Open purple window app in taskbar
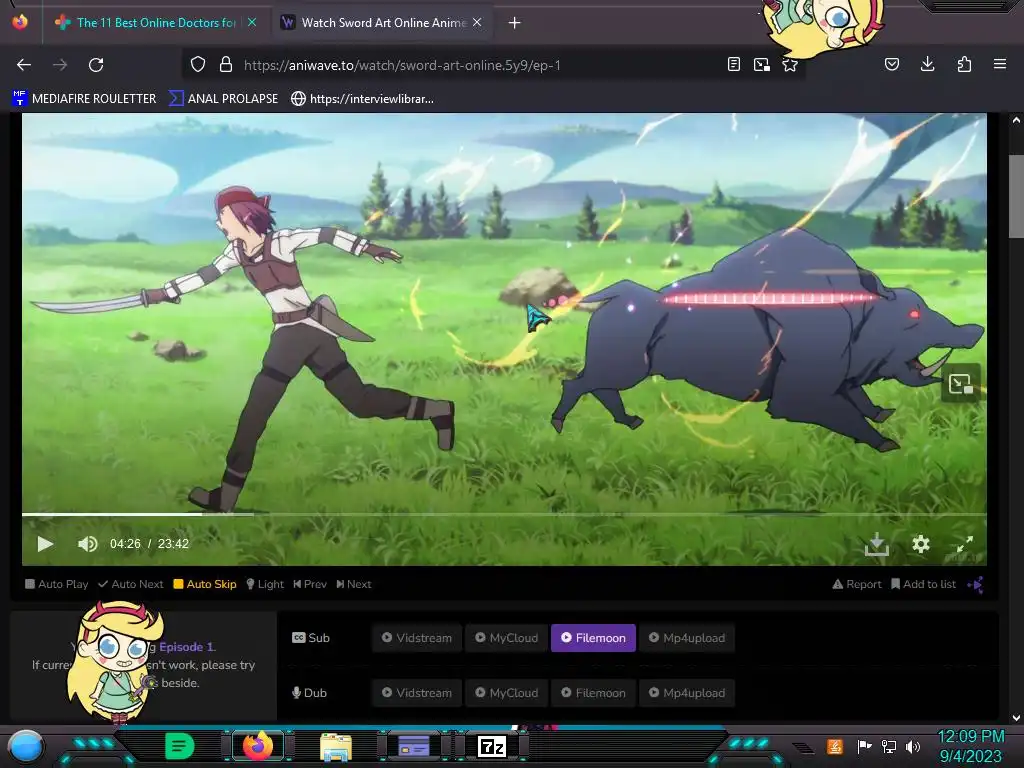Viewport: 1024px width, 768px height. coord(413,746)
